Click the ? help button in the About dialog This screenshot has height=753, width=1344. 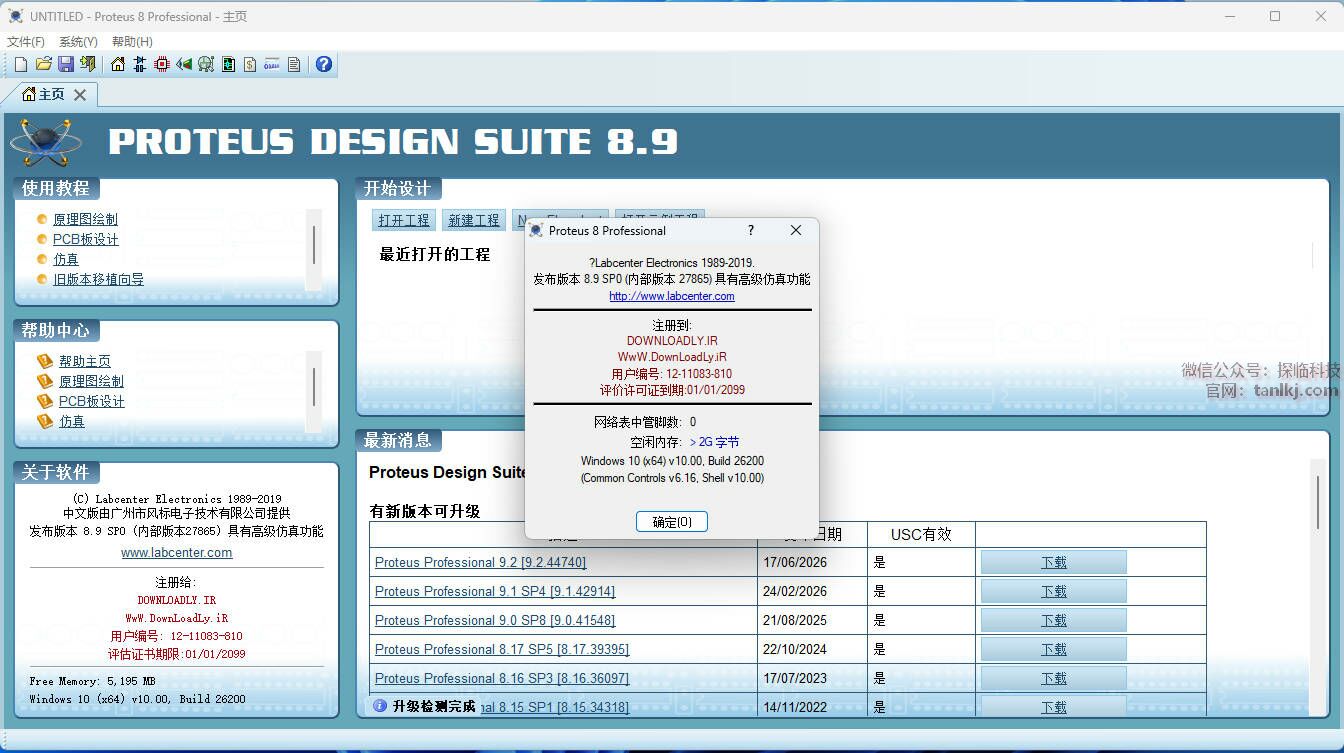[x=751, y=230]
